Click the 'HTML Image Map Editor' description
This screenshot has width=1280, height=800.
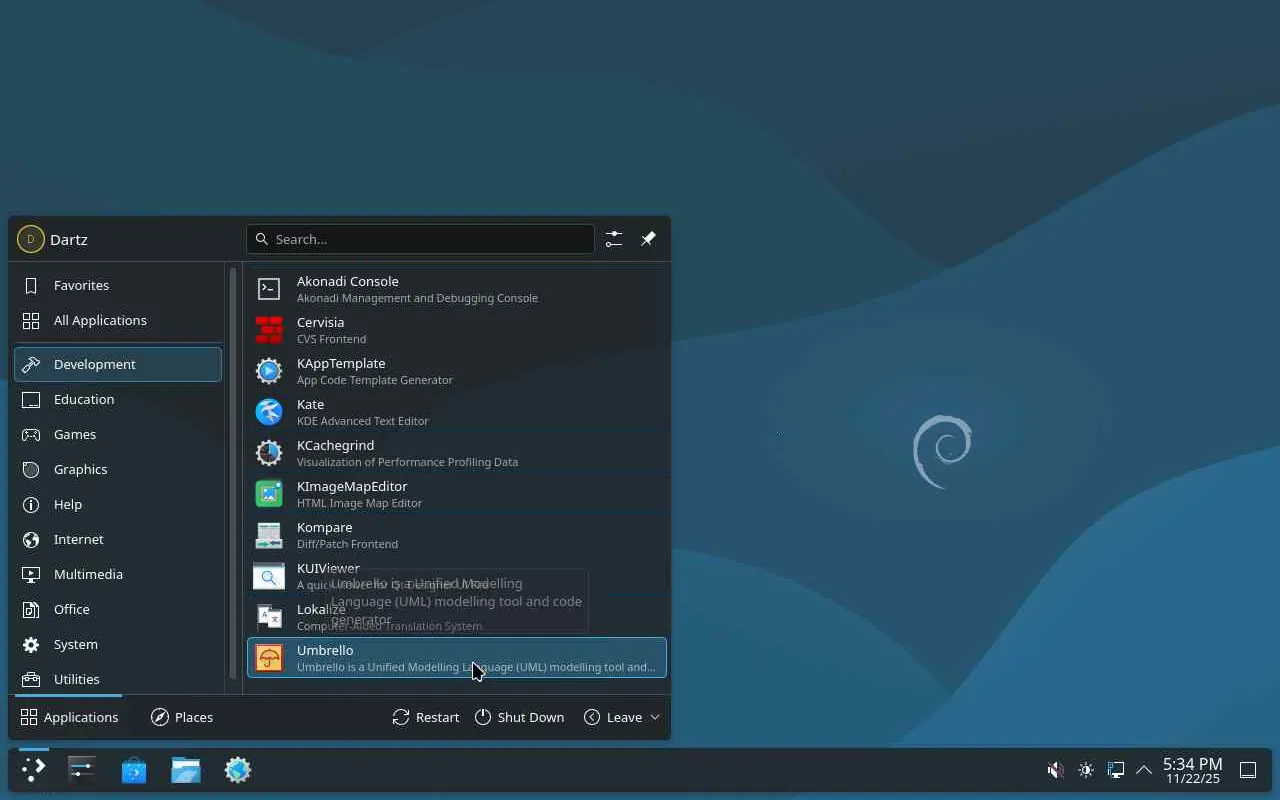click(359, 503)
